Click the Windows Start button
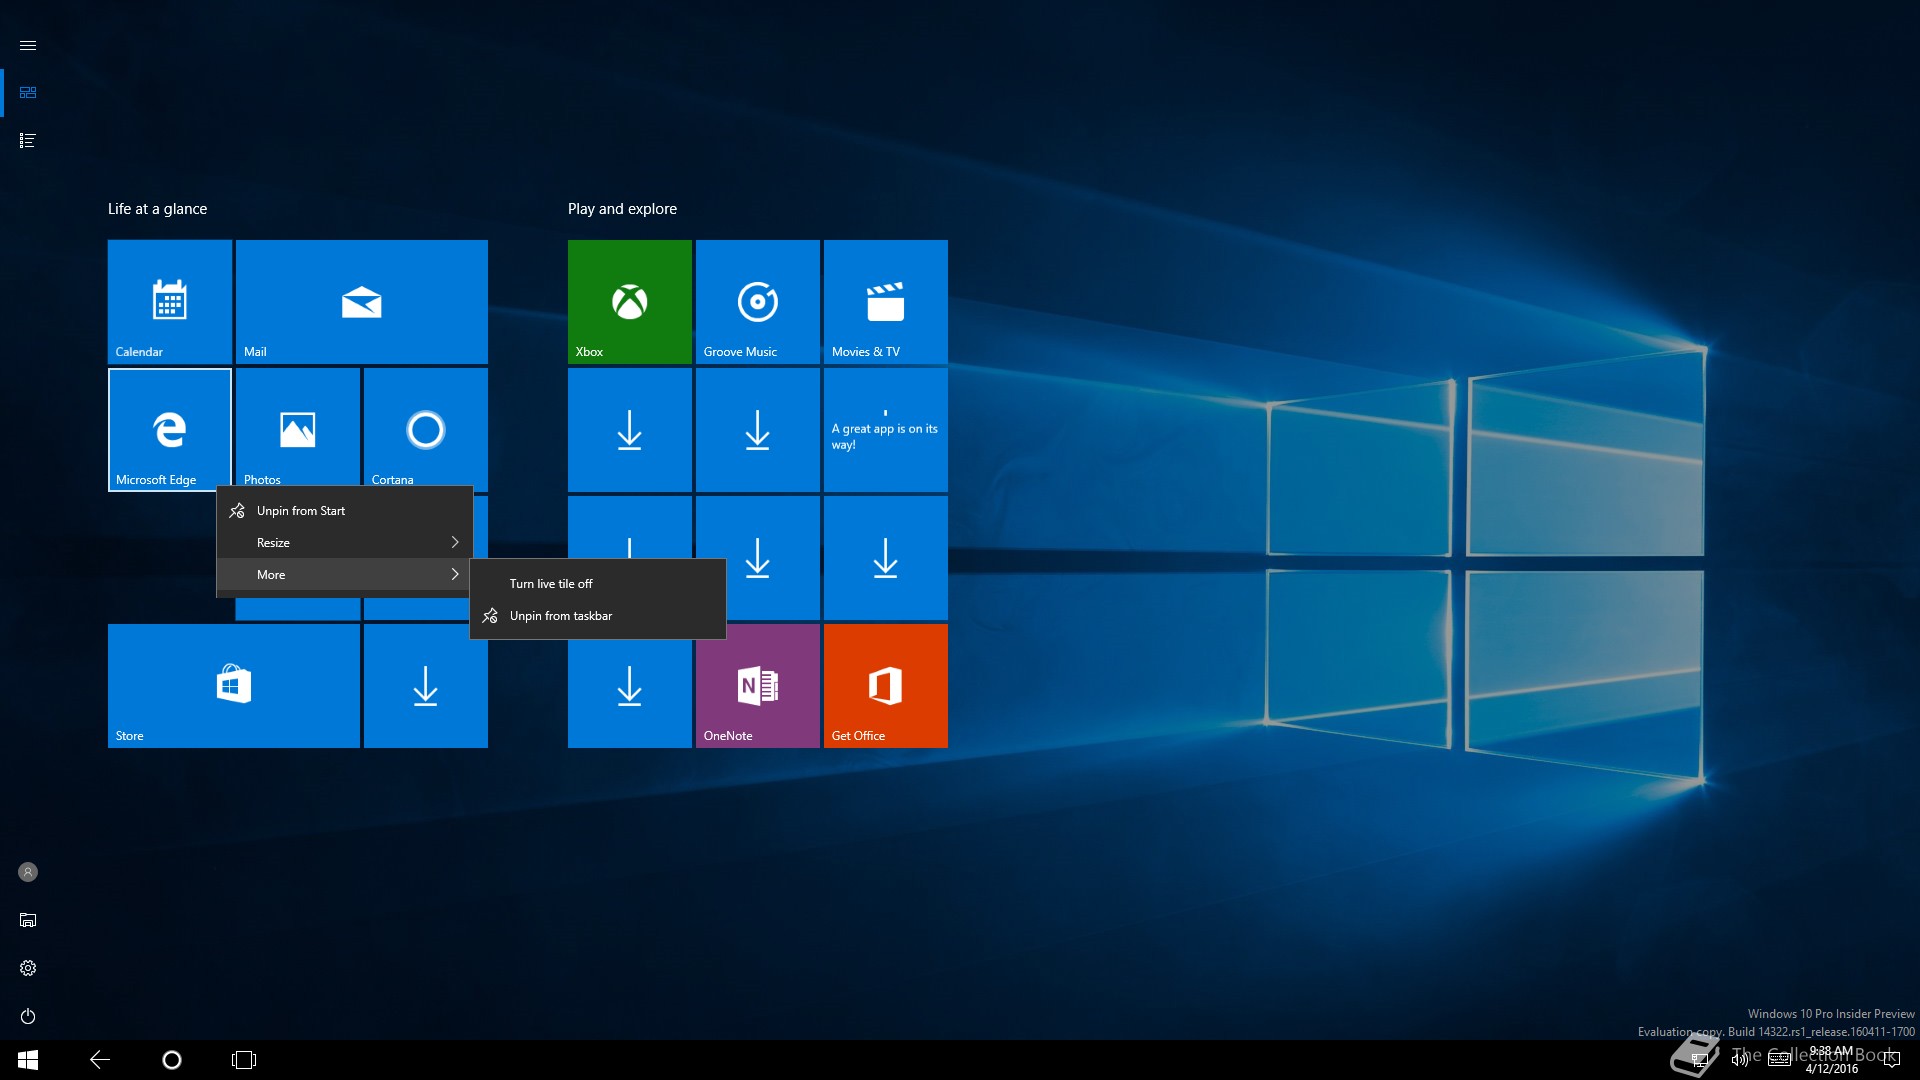This screenshot has height=1080, width=1920. point(28,1060)
